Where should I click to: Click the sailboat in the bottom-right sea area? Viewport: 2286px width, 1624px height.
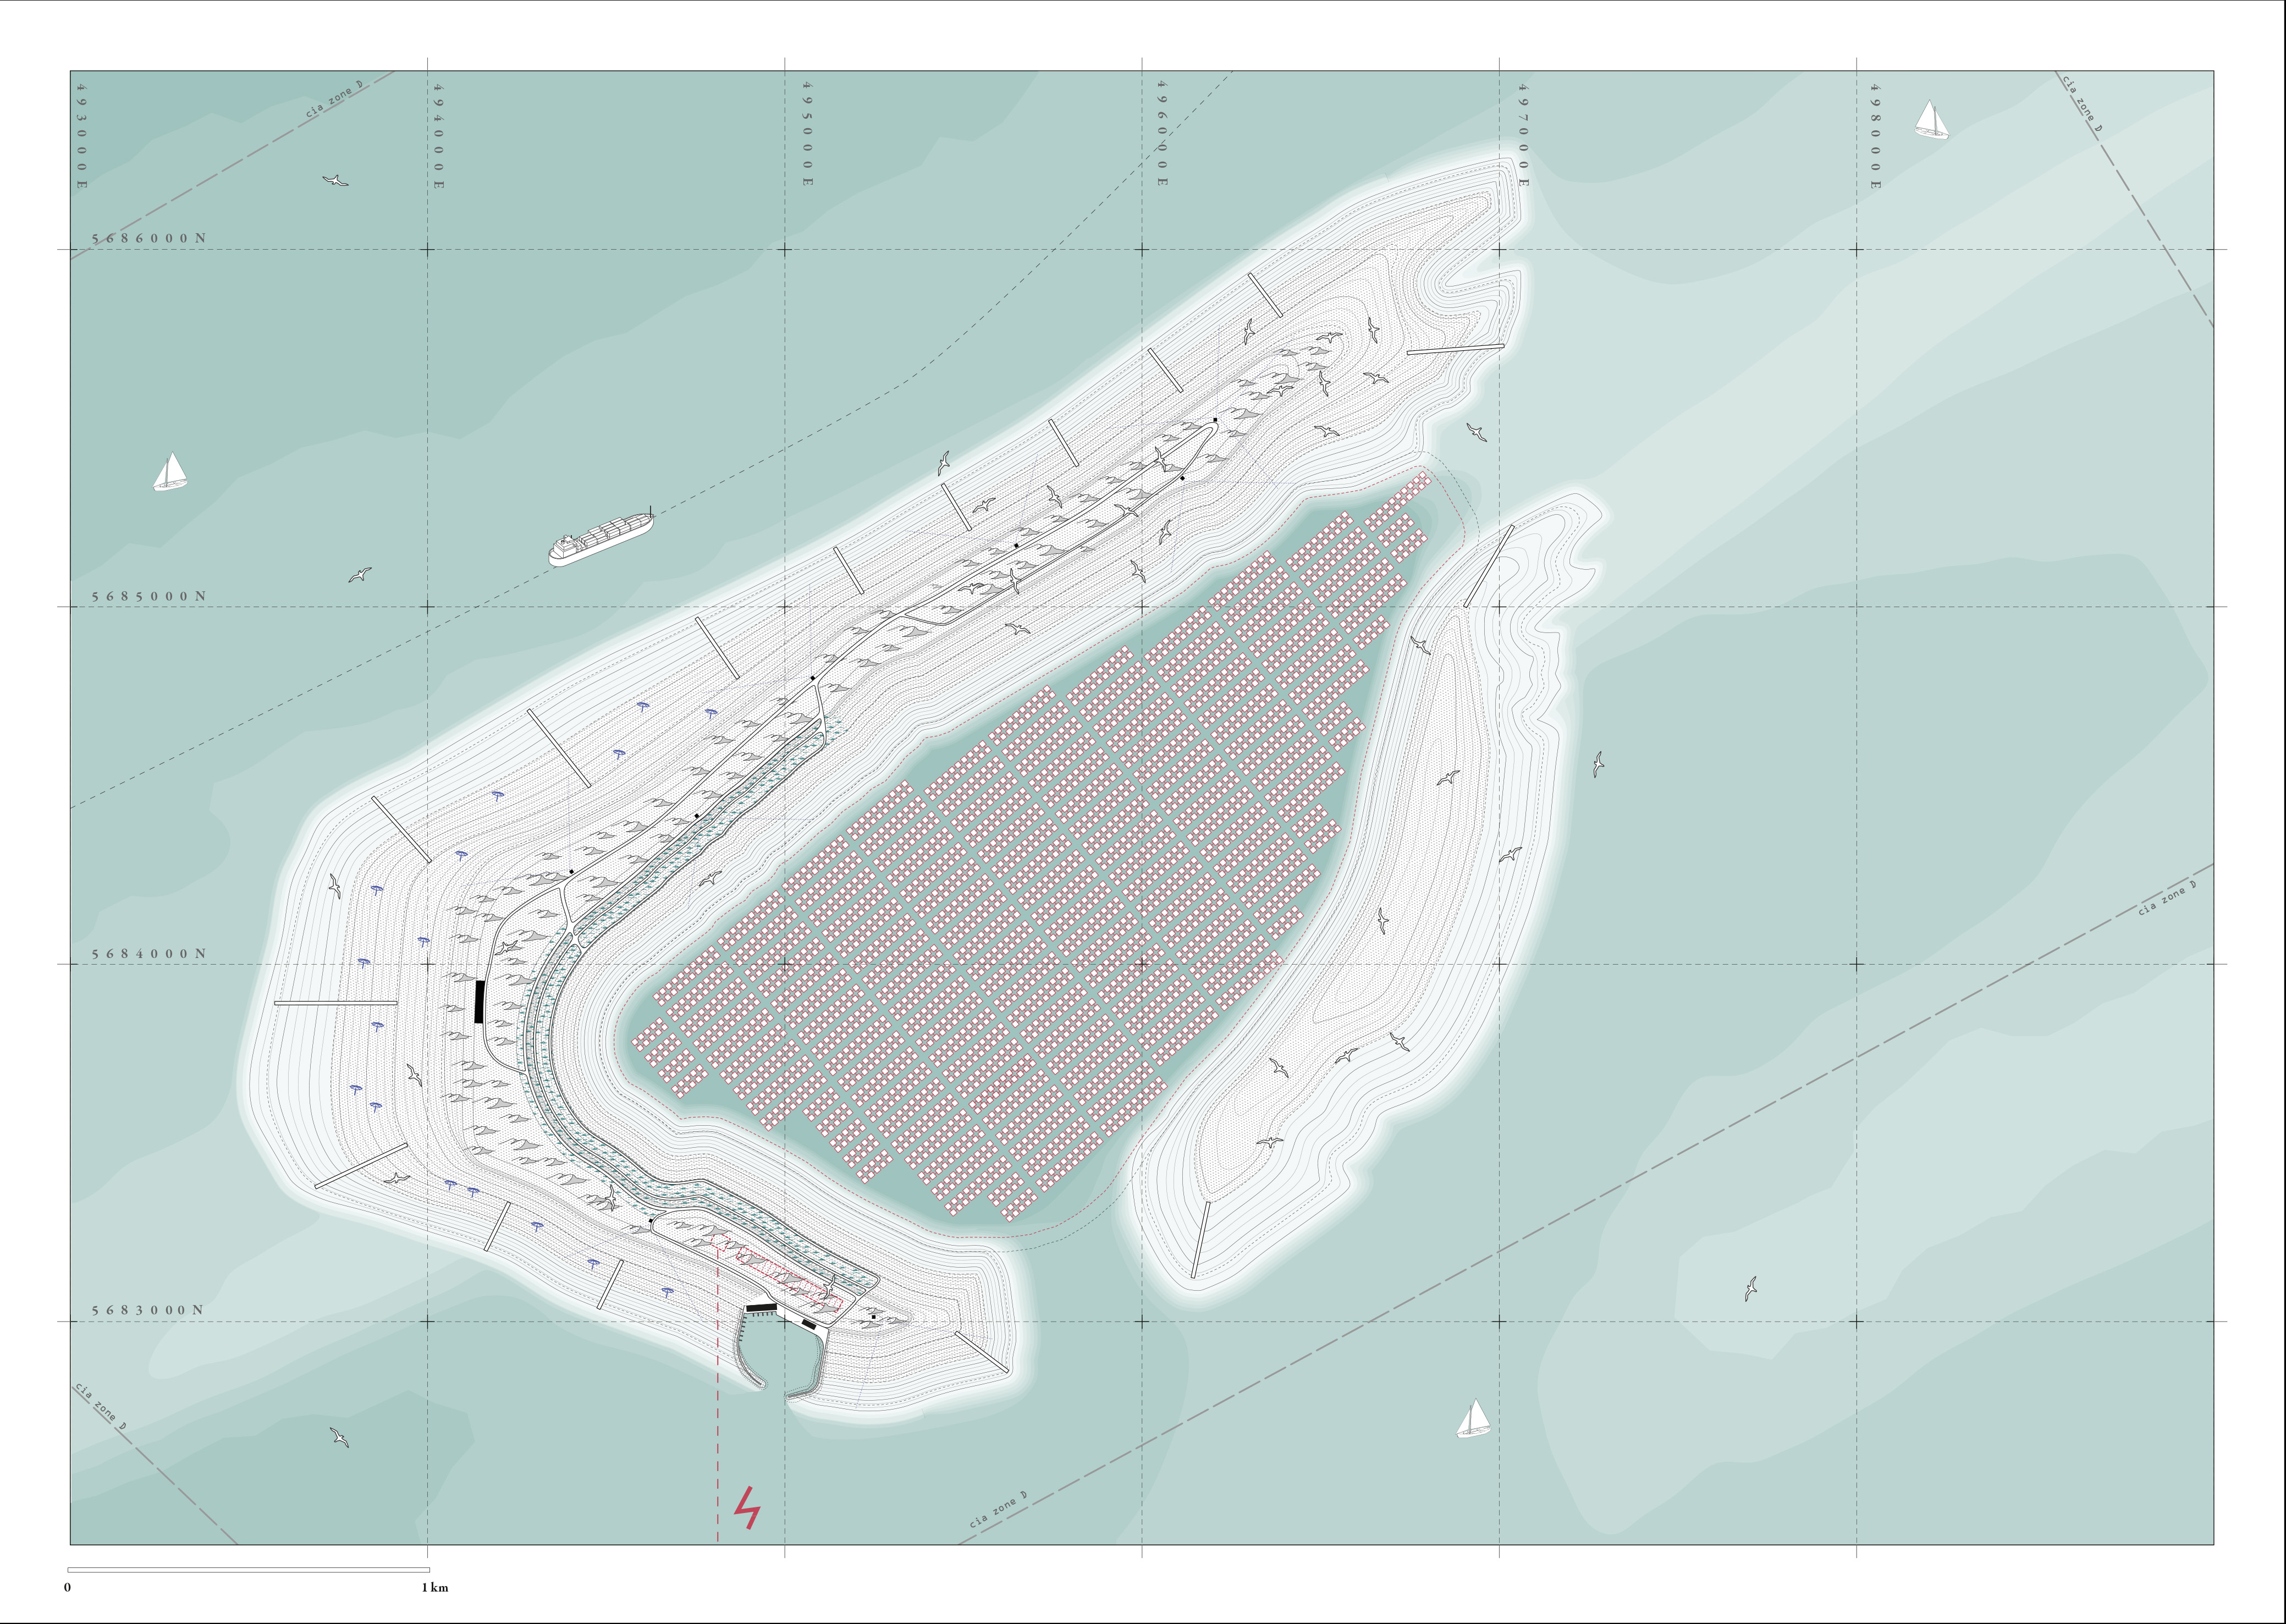point(1473,1419)
